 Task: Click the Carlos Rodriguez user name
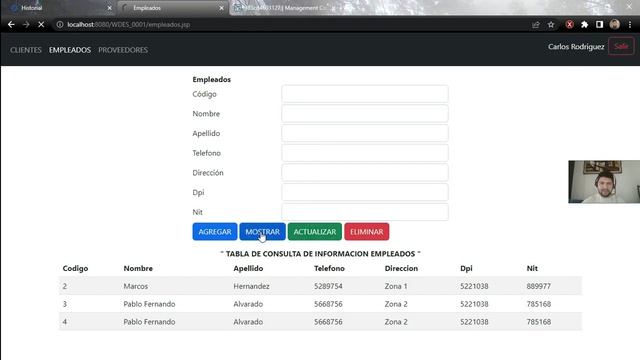[576, 47]
